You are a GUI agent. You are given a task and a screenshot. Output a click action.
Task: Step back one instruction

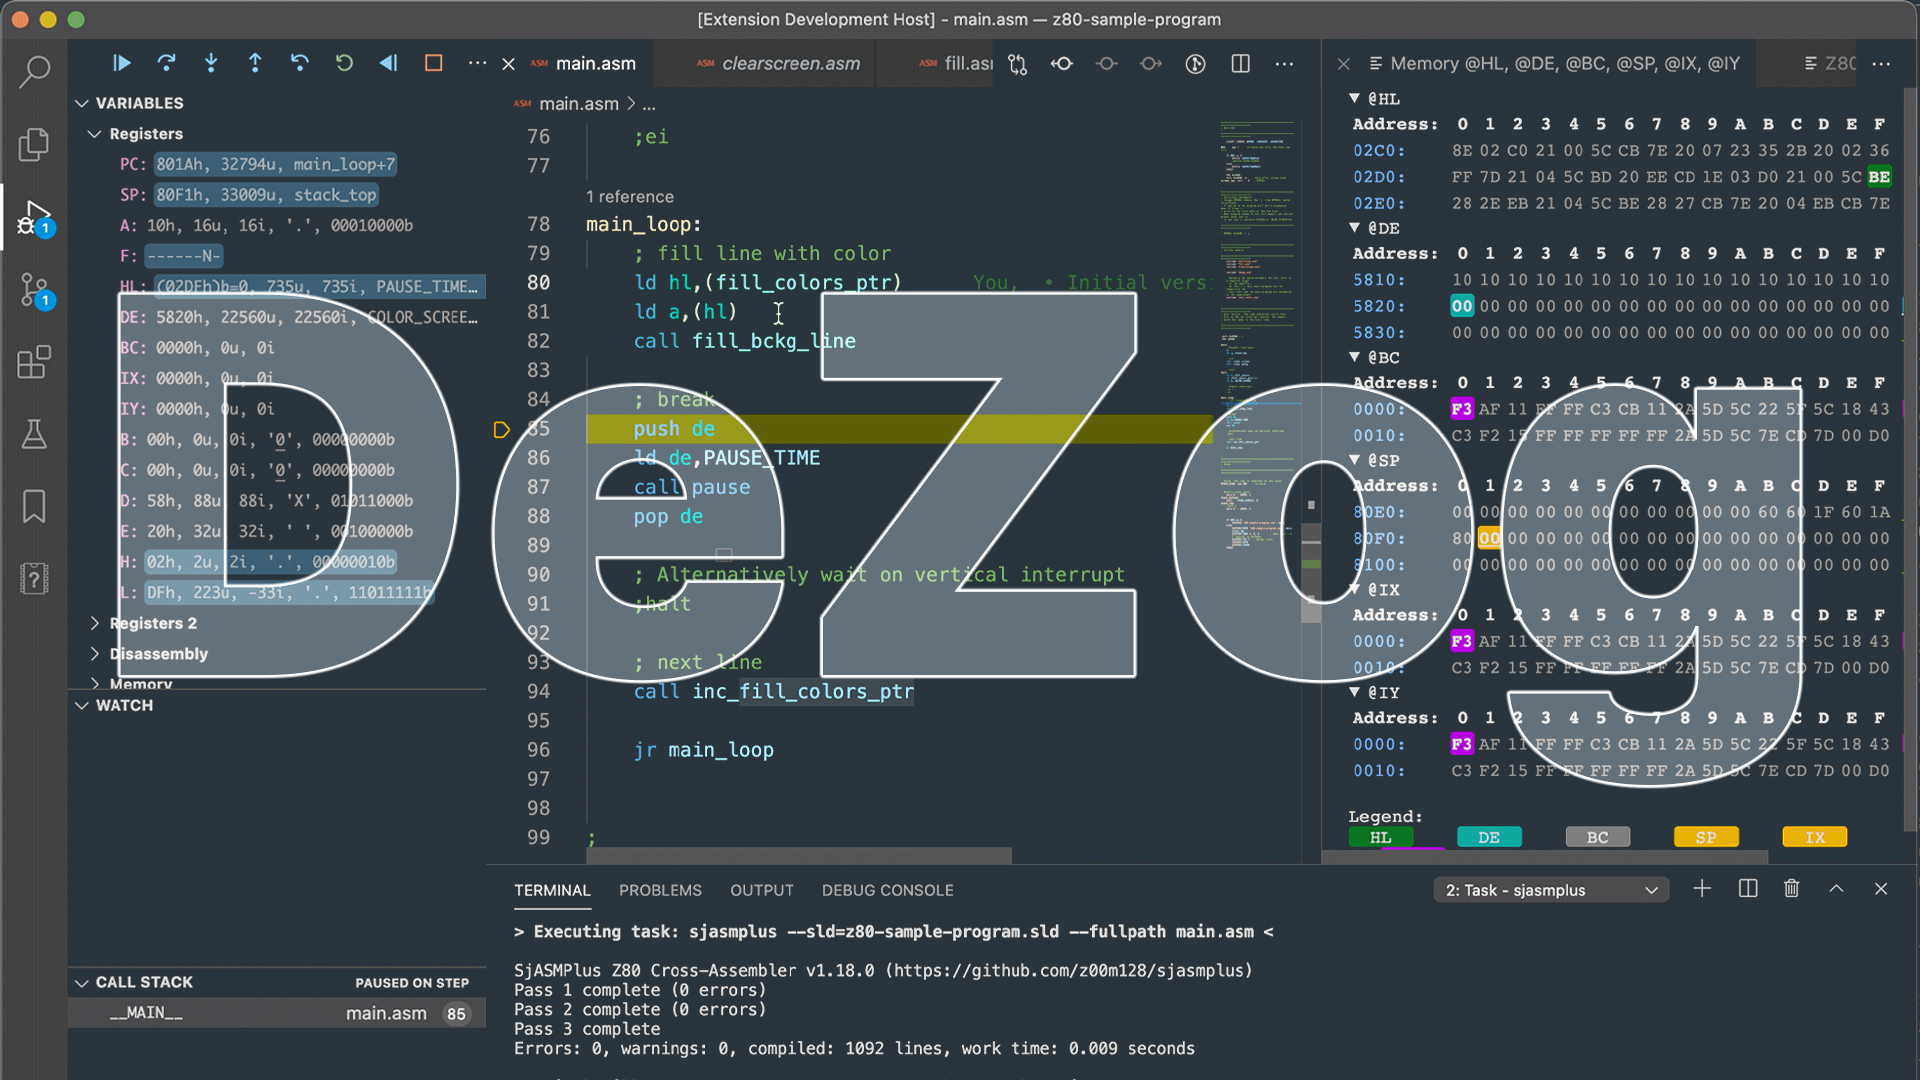[299, 63]
